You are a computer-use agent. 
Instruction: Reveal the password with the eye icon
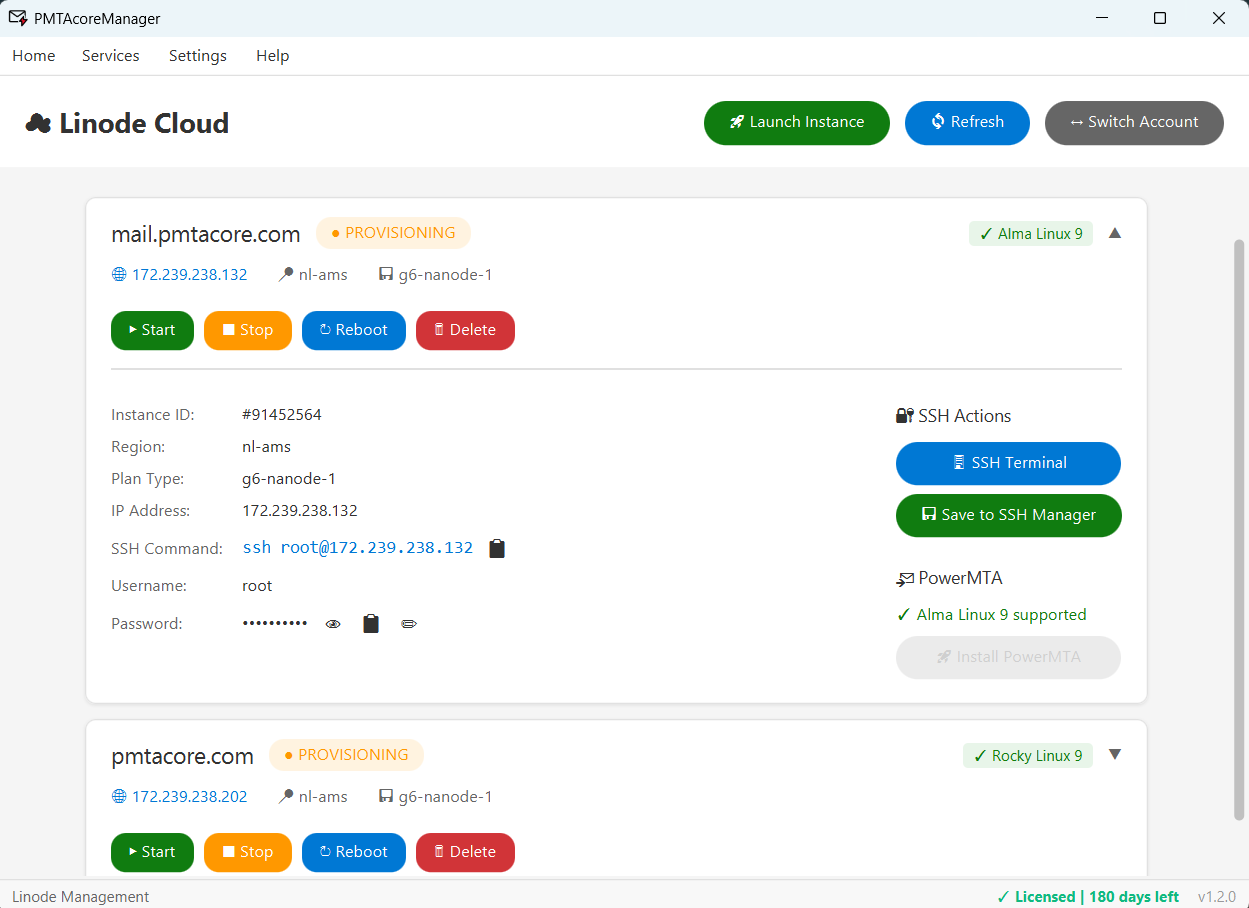pos(333,623)
